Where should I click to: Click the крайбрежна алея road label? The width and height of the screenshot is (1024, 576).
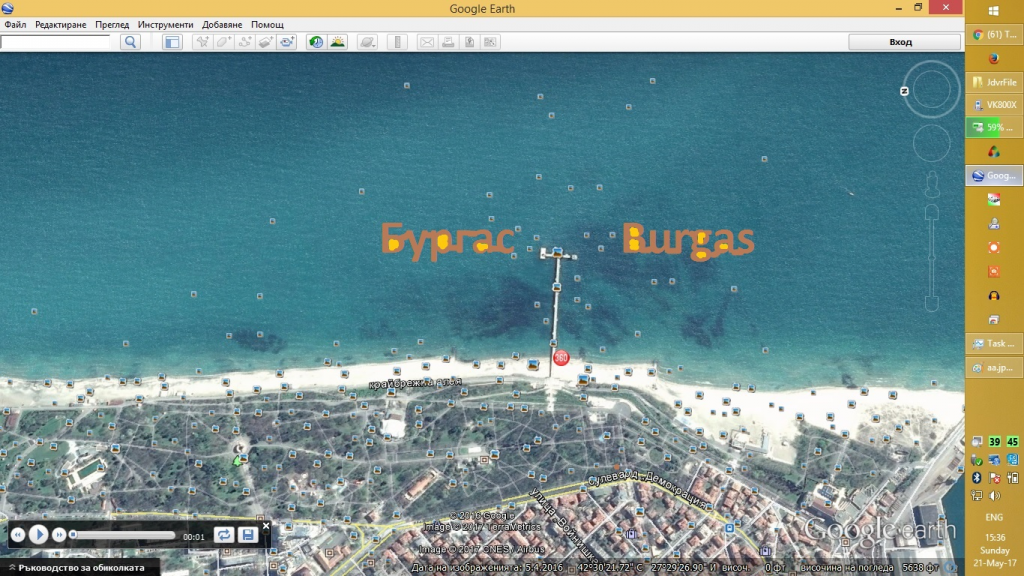[415, 383]
